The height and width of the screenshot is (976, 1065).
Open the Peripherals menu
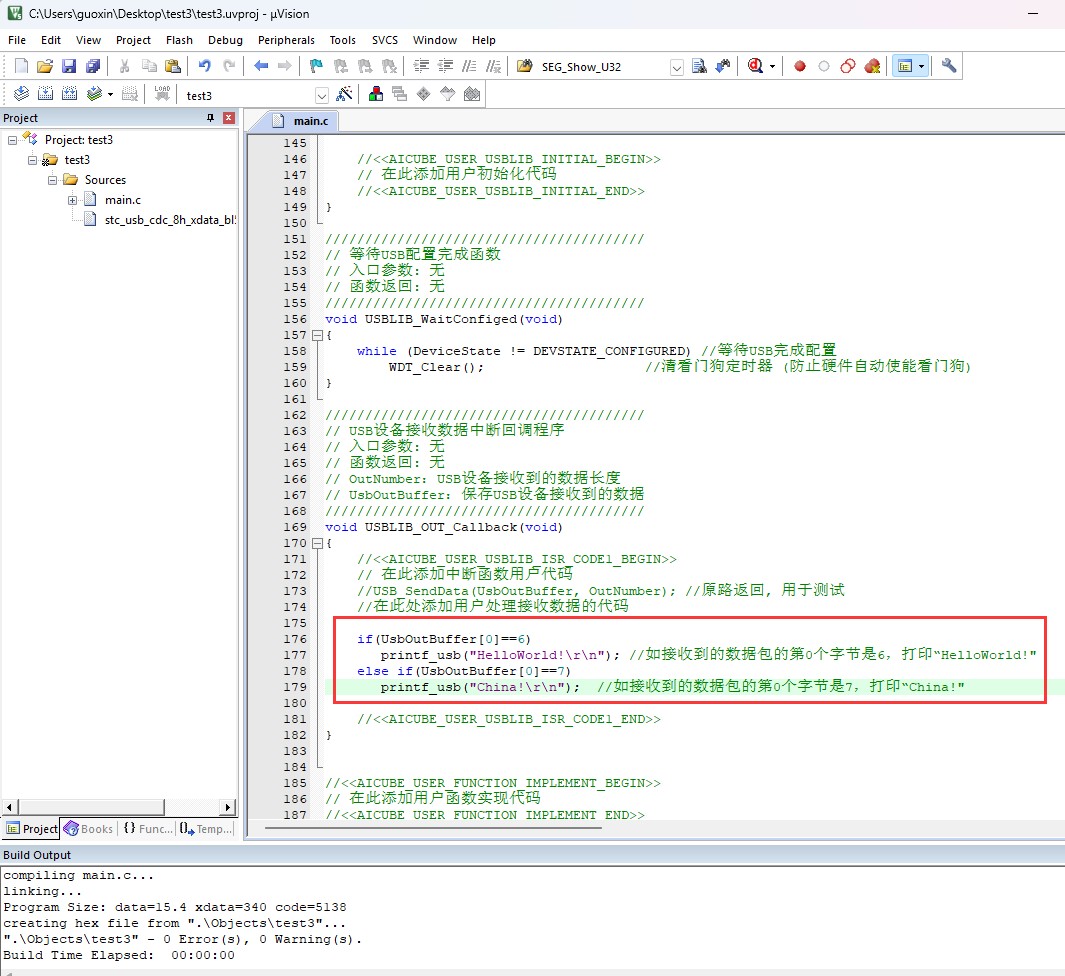[x=286, y=40]
